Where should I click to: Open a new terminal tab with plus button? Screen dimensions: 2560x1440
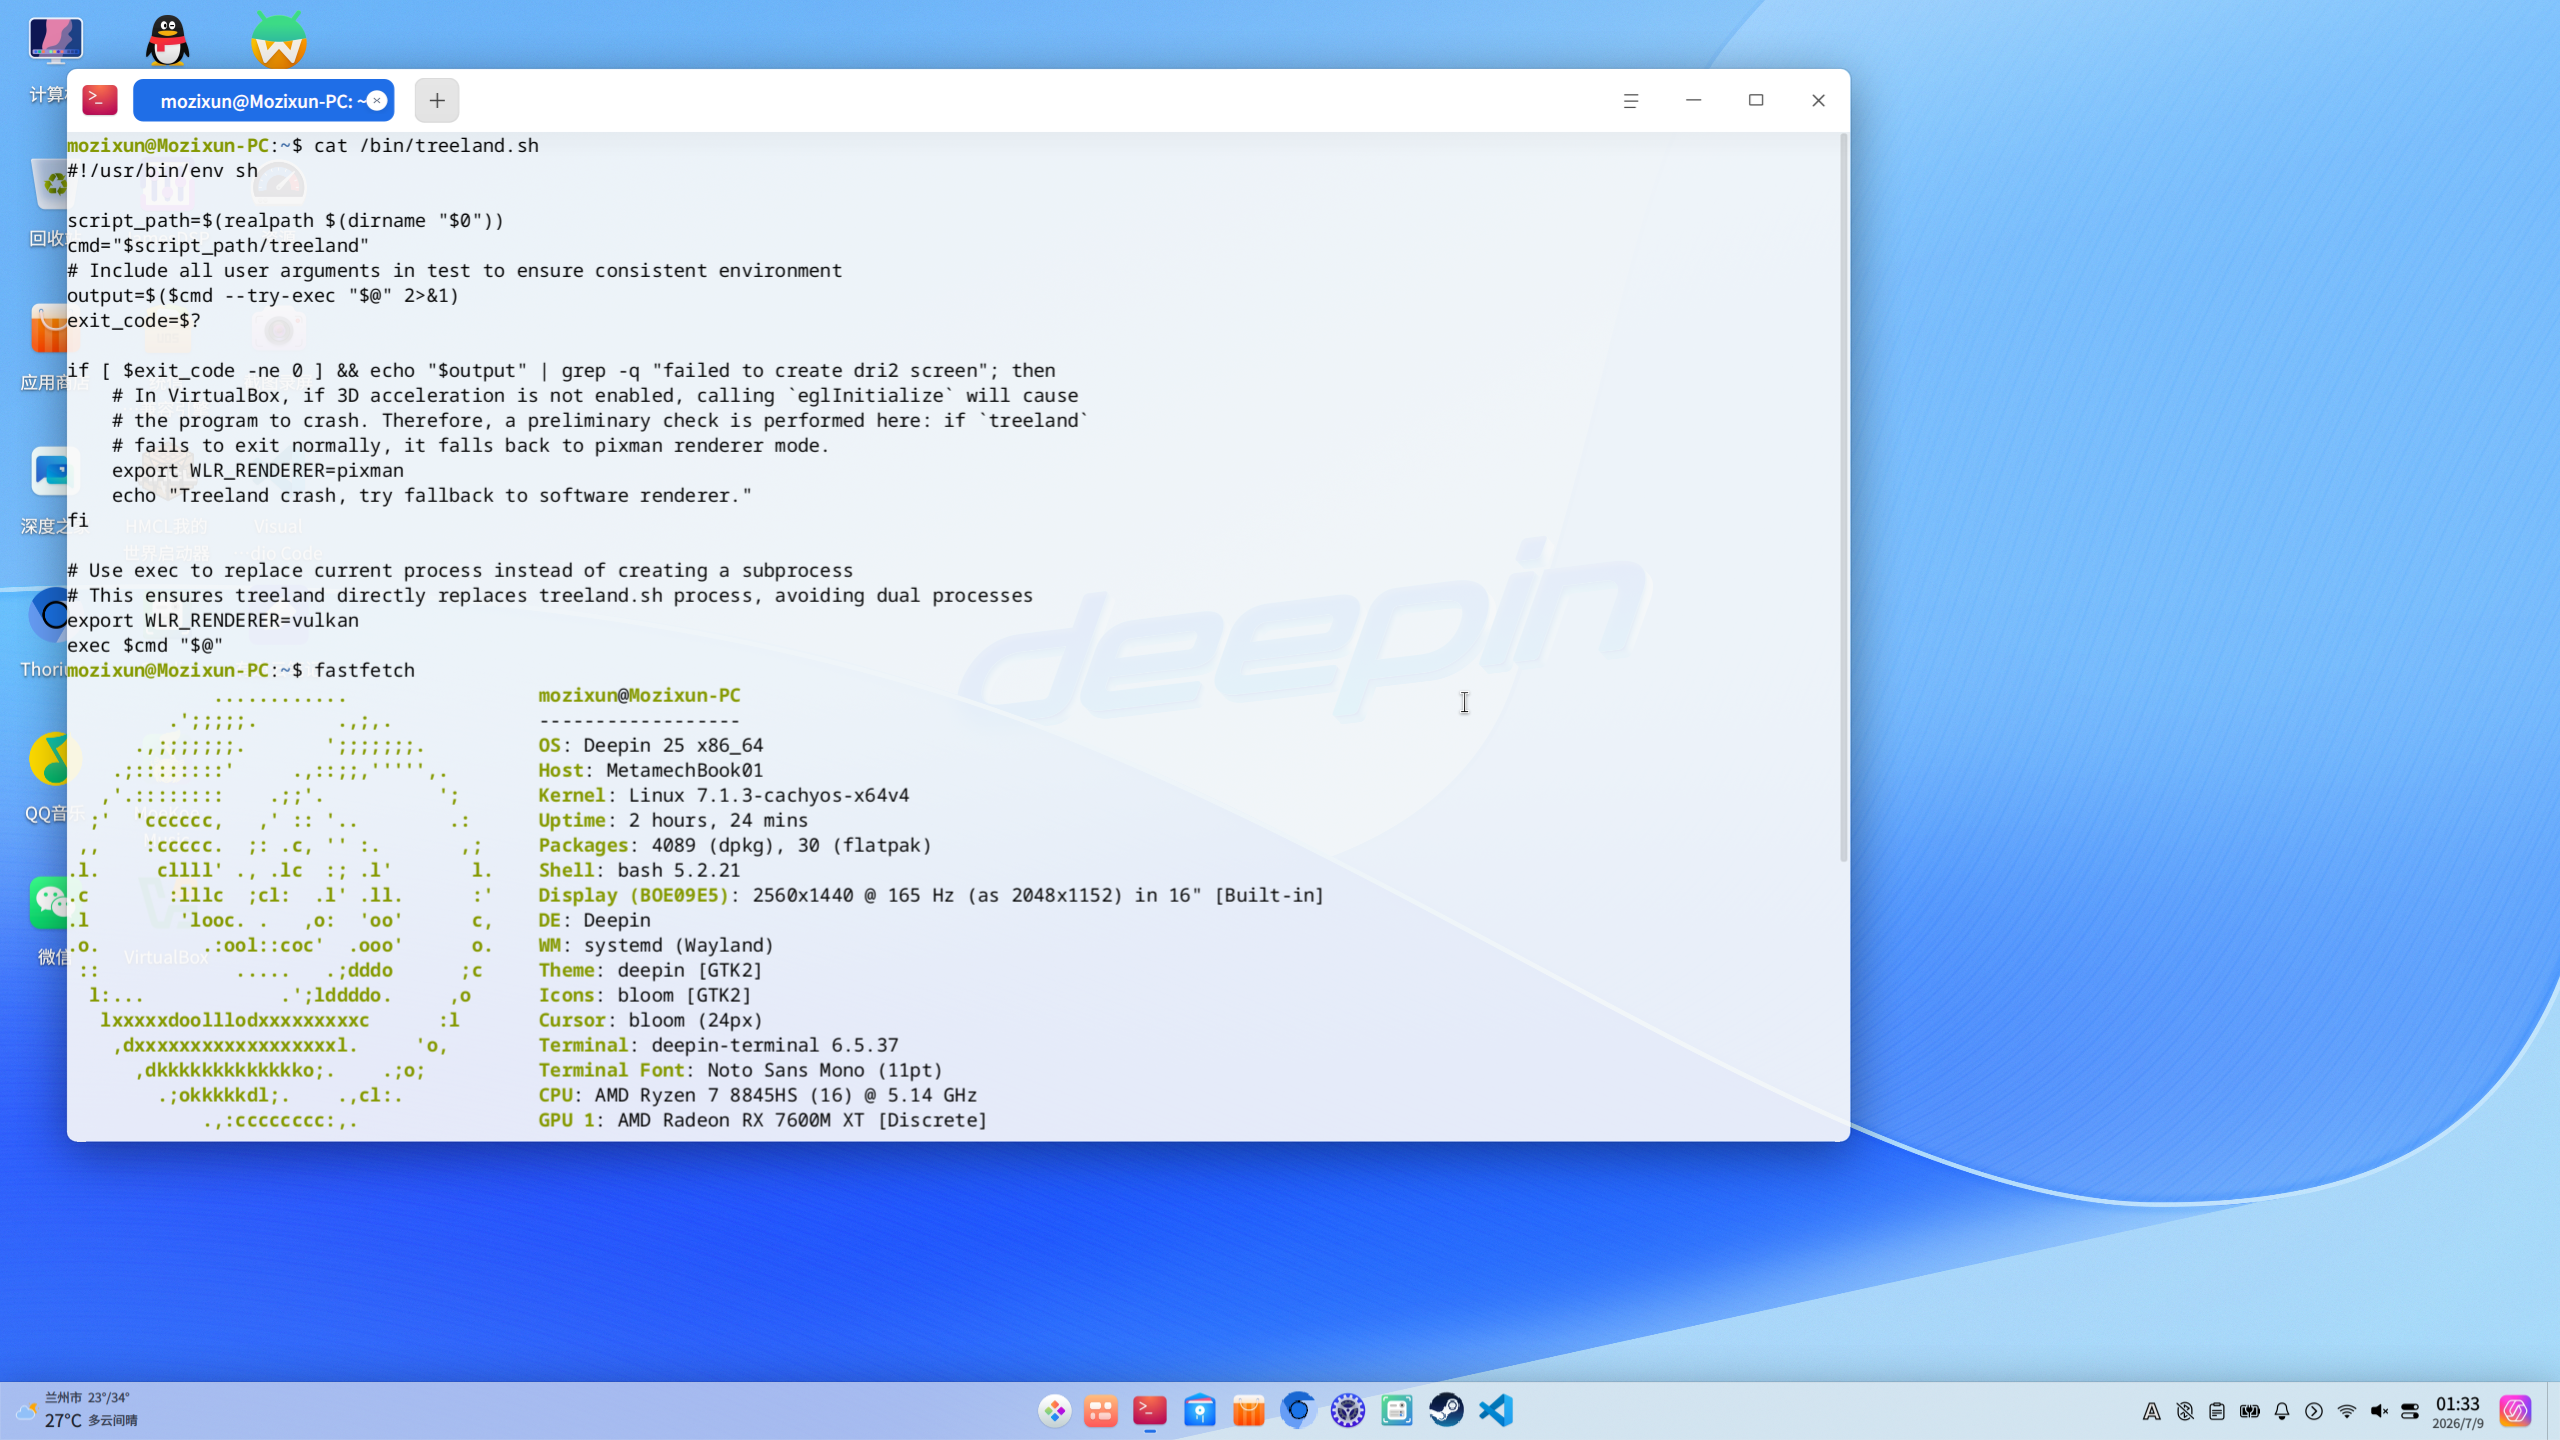coord(437,100)
